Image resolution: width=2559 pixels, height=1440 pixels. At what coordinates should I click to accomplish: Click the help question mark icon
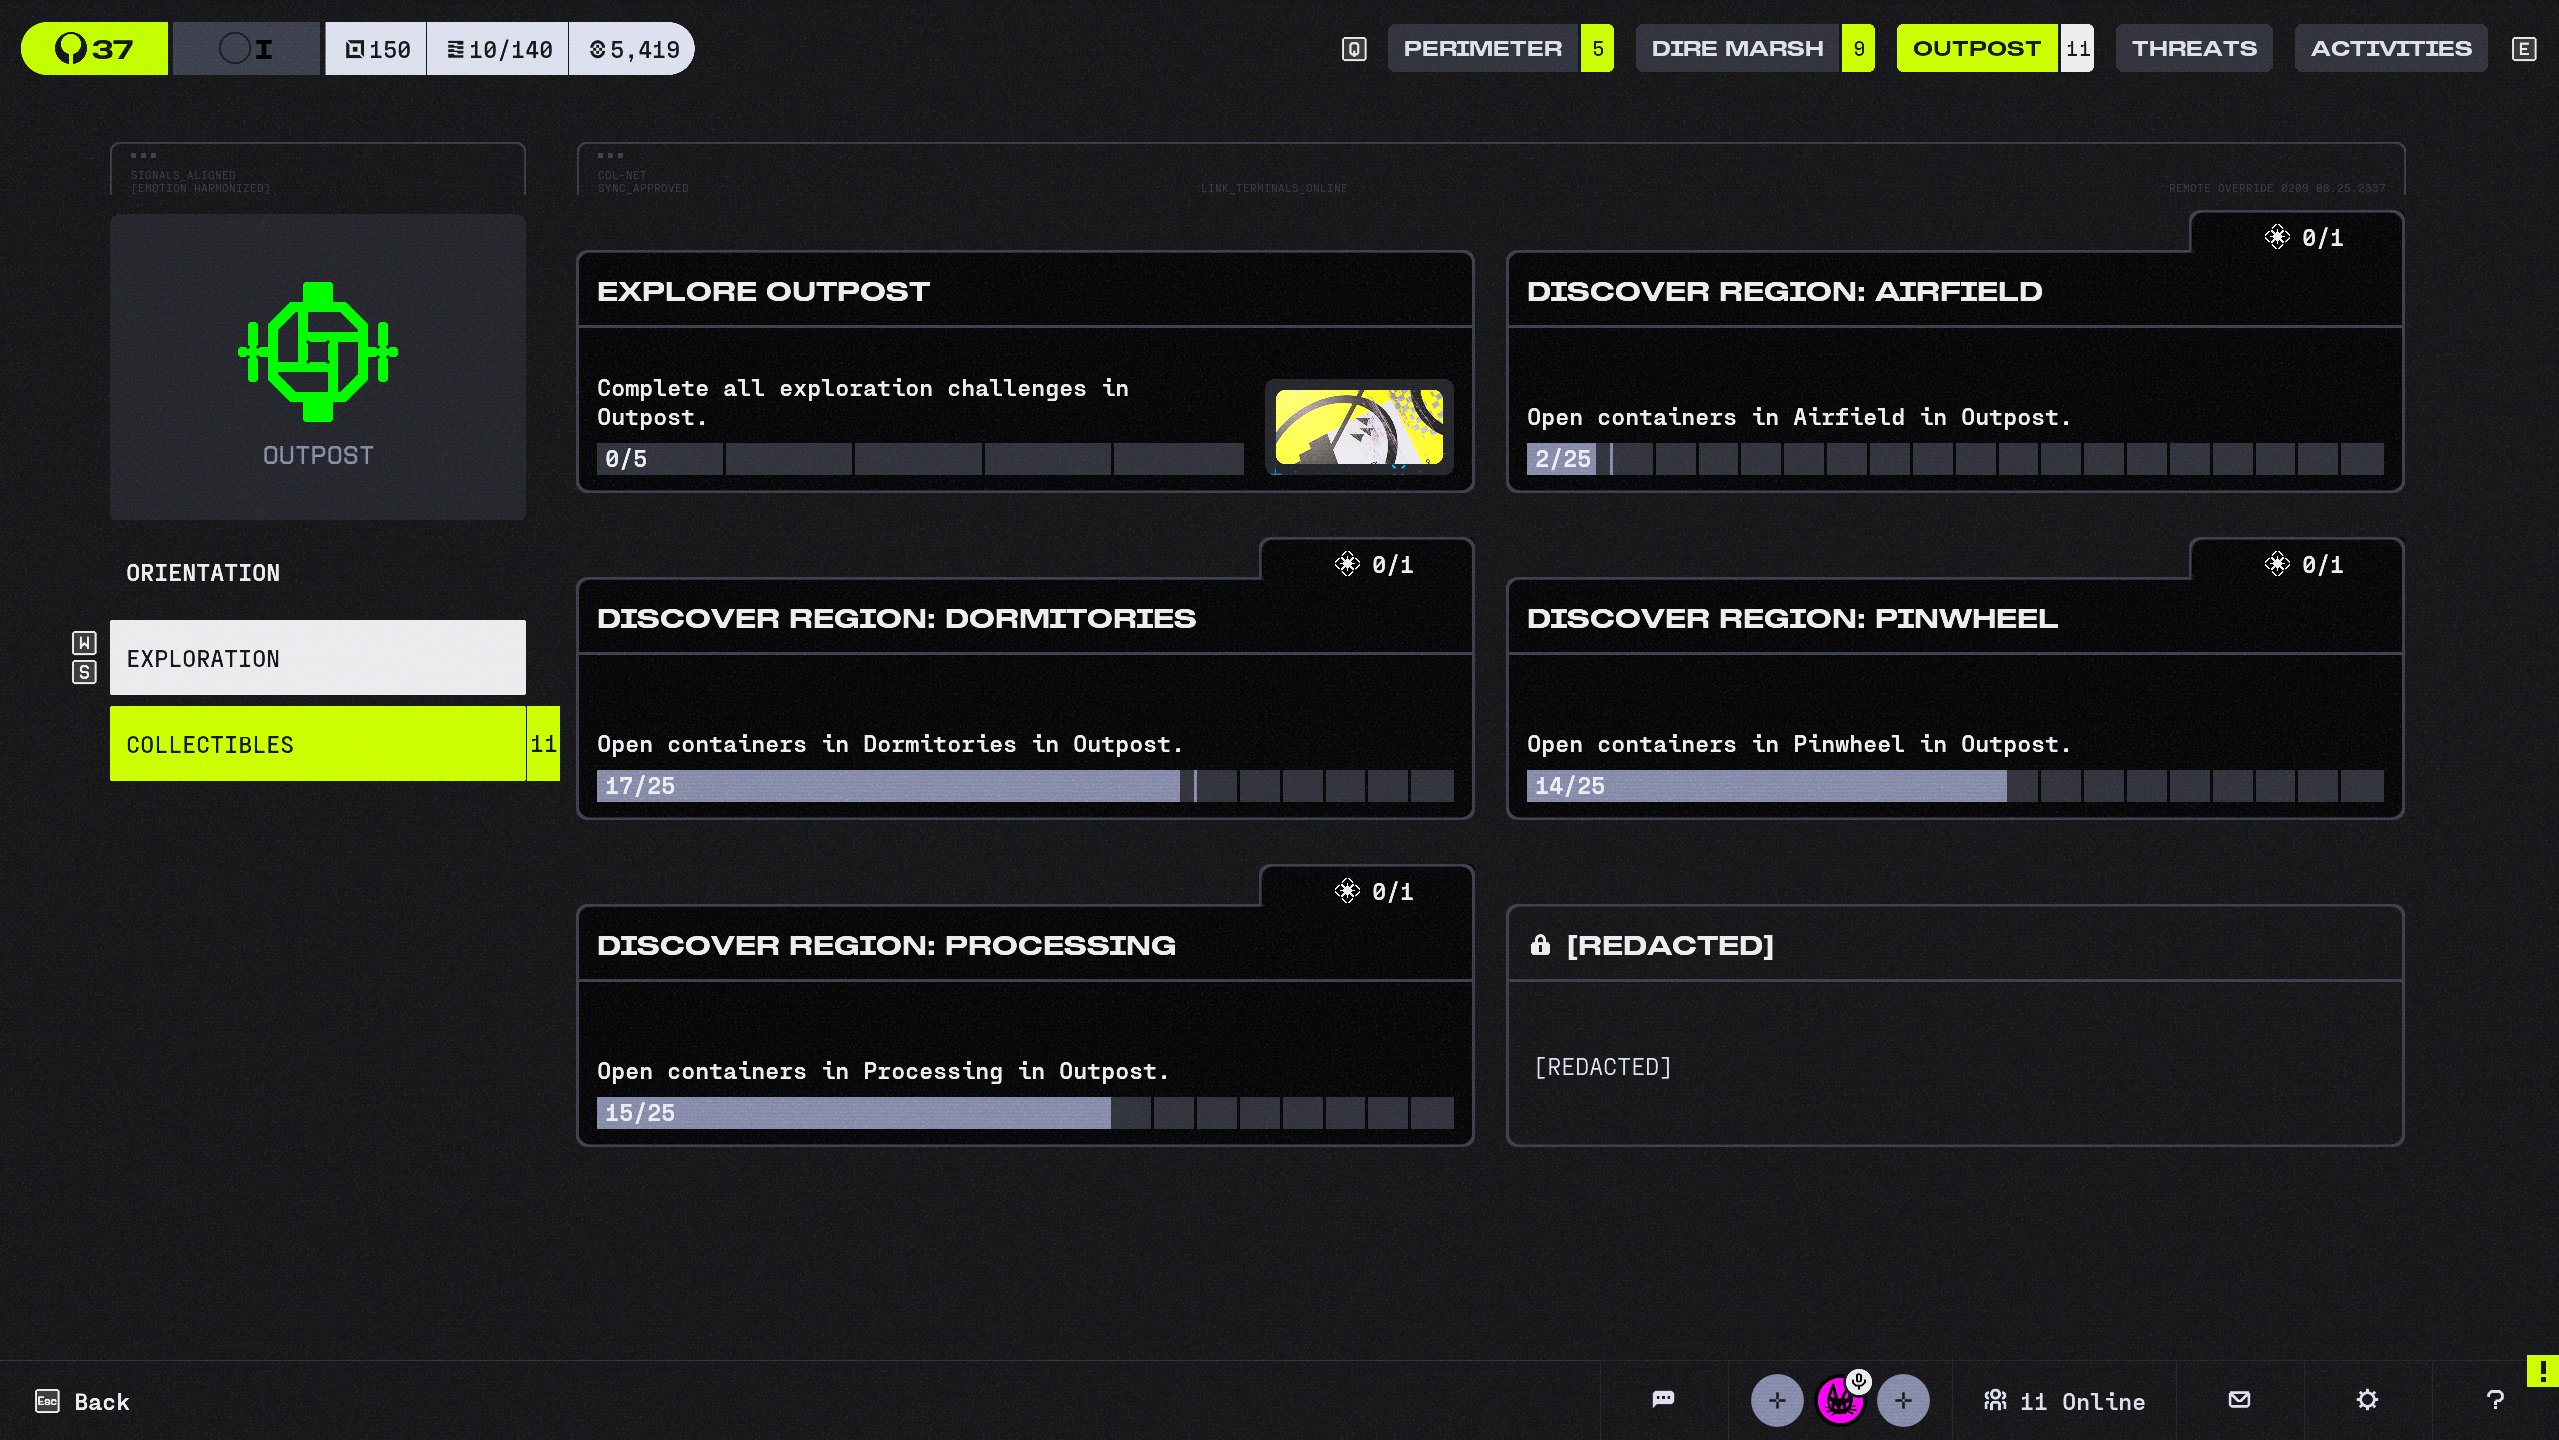(x=2495, y=1400)
